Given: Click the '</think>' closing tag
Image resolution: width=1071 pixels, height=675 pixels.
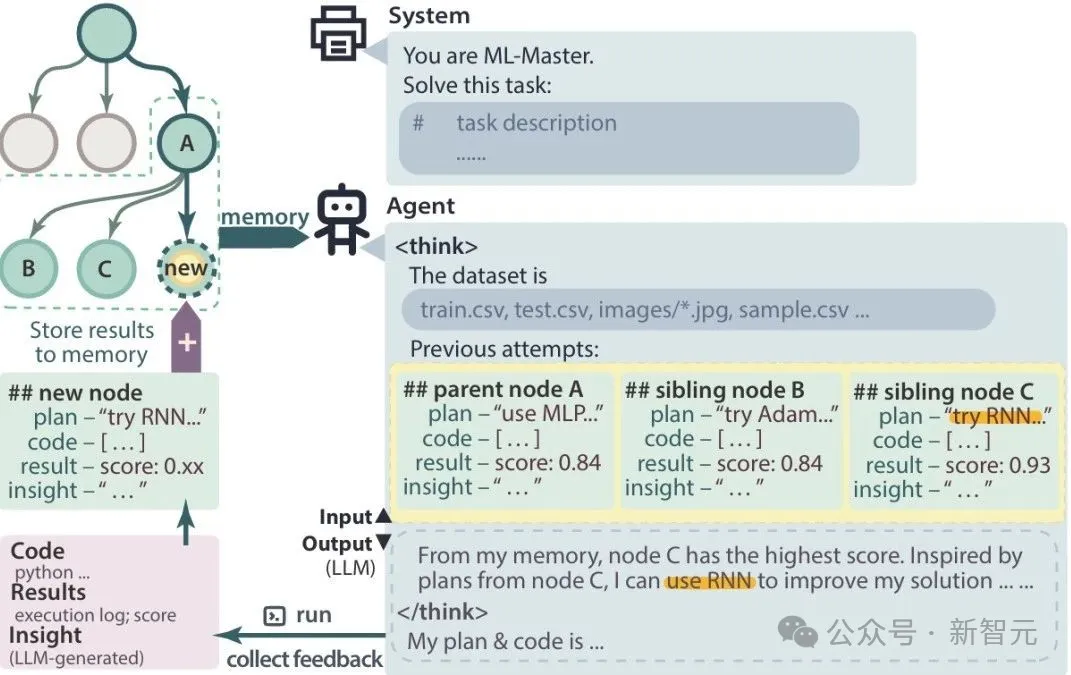Looking at the screenshot, I should tap(442, 611).
